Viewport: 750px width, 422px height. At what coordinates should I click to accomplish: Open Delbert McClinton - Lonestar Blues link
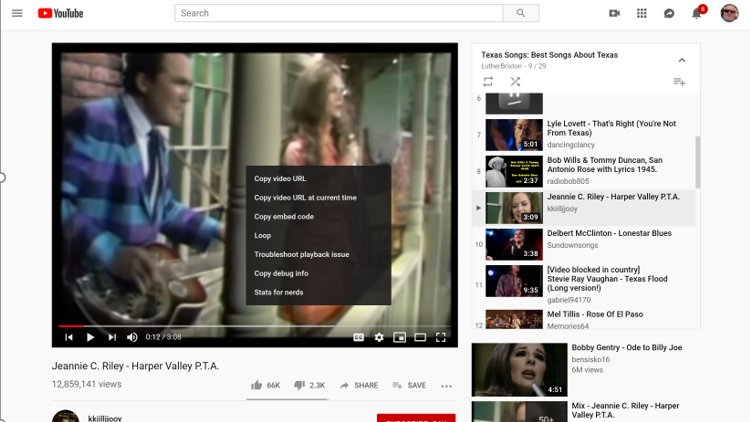point(609,233)
